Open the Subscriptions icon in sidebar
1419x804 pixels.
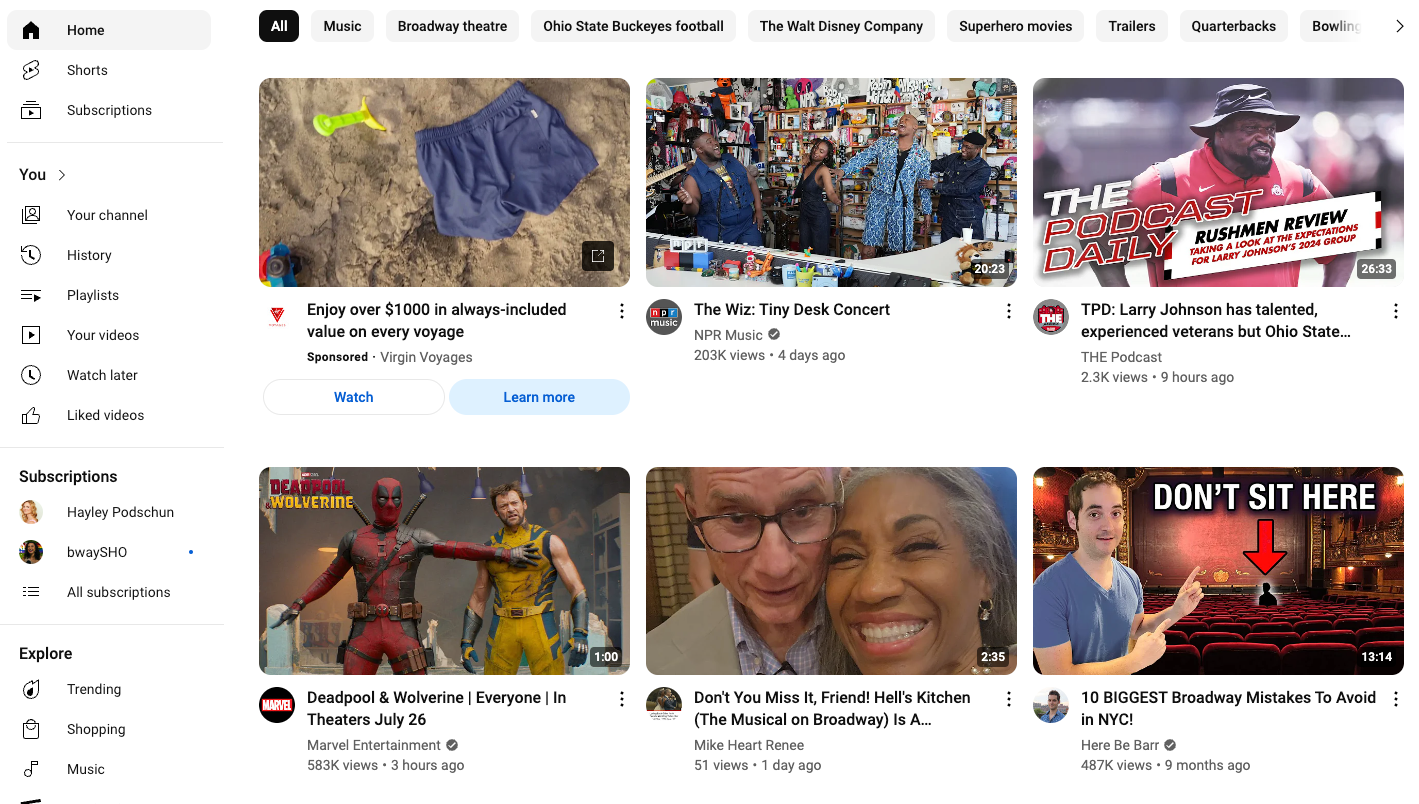tap(31, 110)
